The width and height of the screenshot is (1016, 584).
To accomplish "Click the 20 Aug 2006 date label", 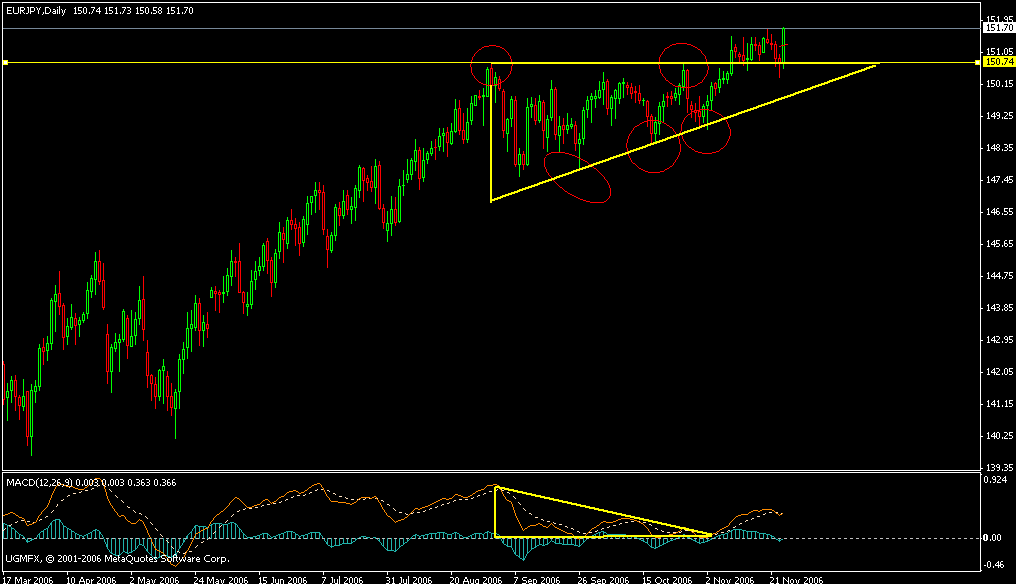I will pos(476,579).
